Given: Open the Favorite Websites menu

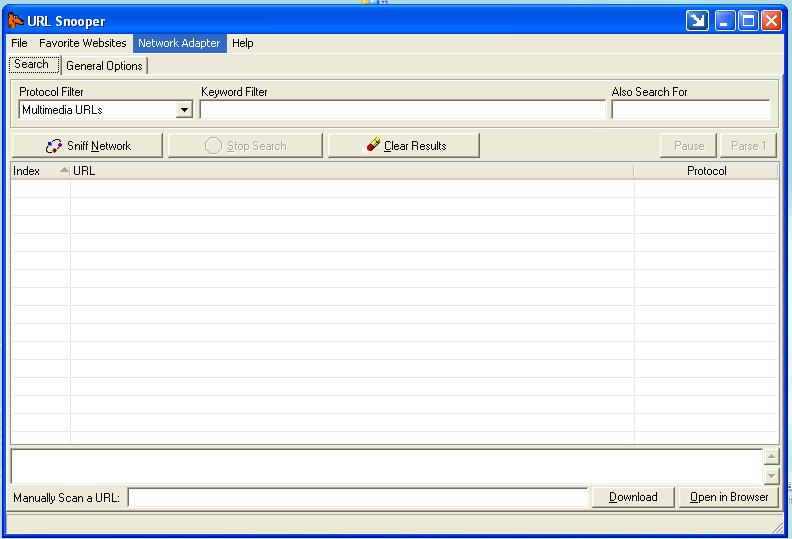Looking at the screenshot, I should 83,43.
